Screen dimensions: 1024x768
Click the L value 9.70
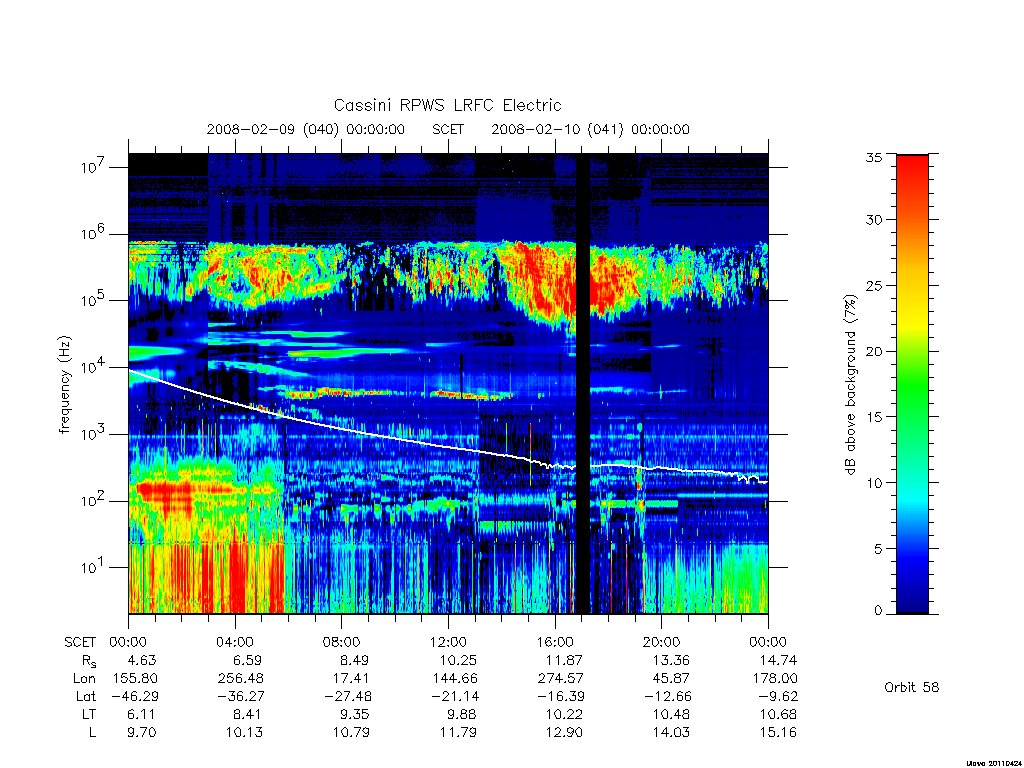coord(142,732)
